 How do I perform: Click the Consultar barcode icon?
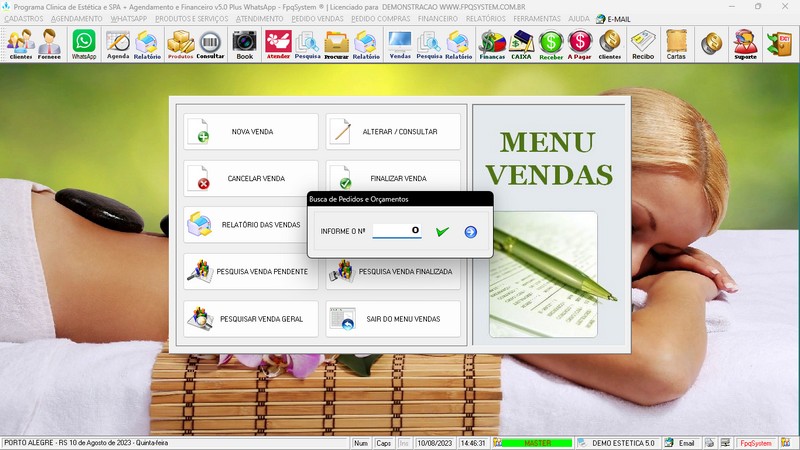pyautogui.click(x=210, y=44)
